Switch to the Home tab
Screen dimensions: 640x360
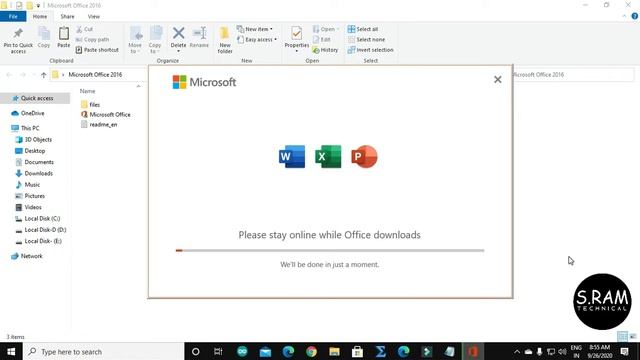pos(40,16)
